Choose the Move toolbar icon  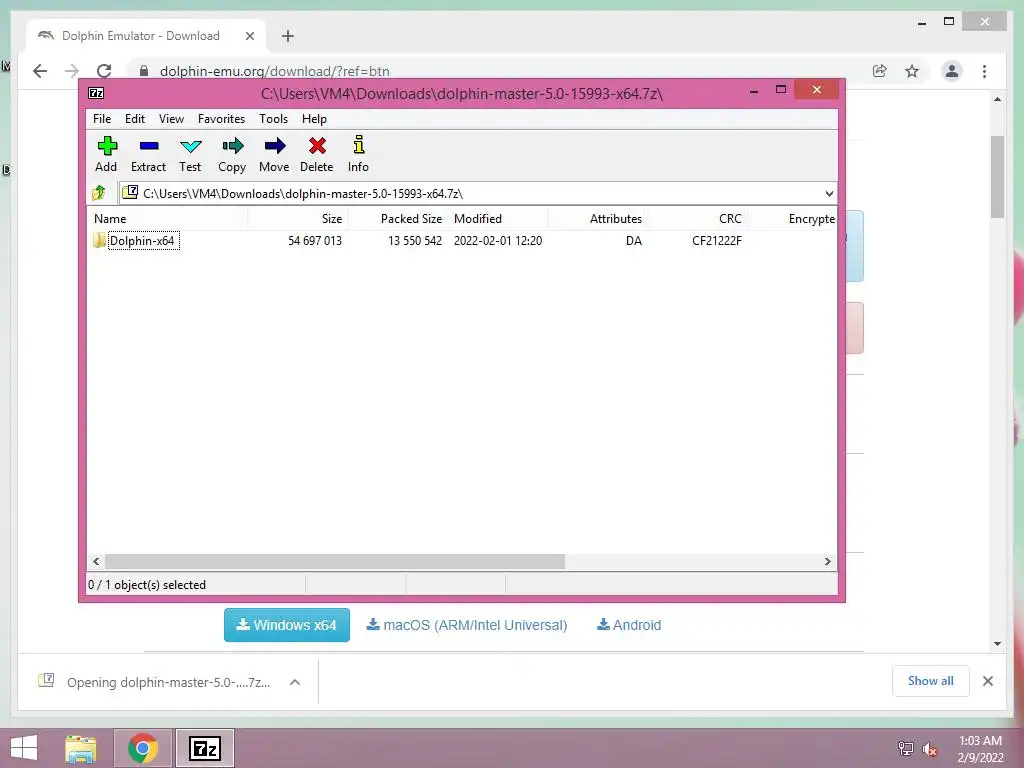pyautogui.click(x=274, y=154)
